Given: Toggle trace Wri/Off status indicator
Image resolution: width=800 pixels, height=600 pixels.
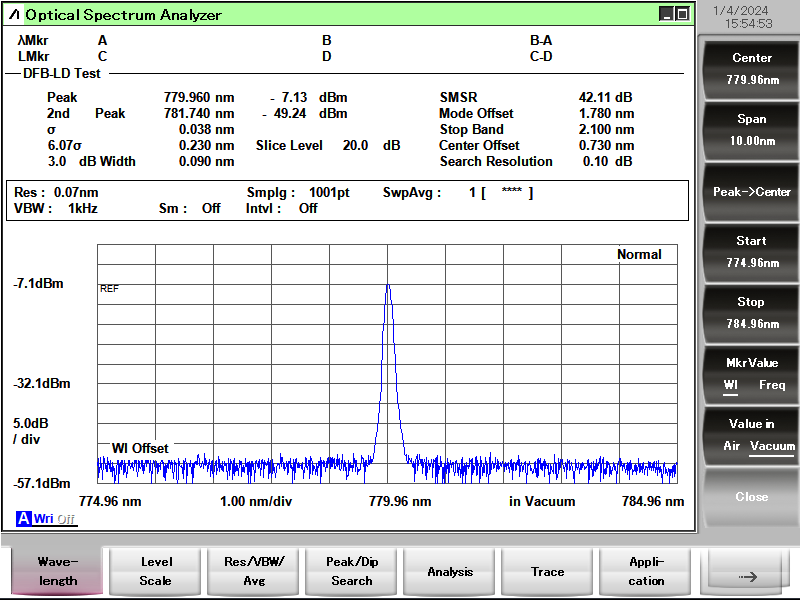Looking at the screenshot, I should 54,519.
